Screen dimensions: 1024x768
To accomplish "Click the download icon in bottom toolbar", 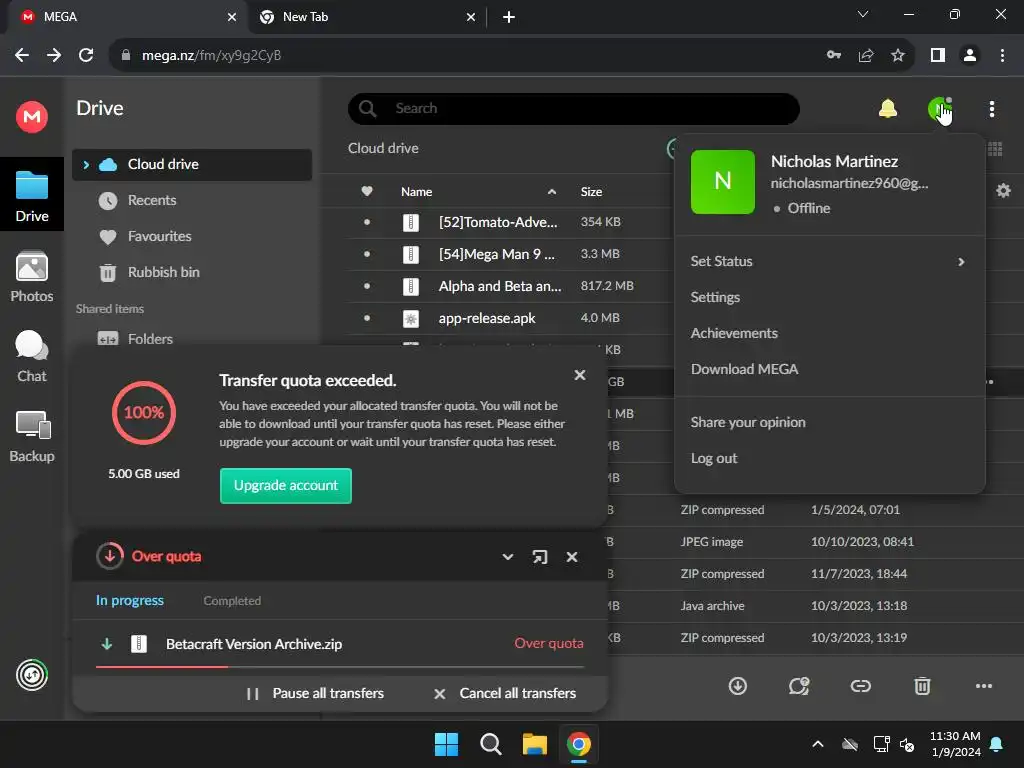I will 738,686.
